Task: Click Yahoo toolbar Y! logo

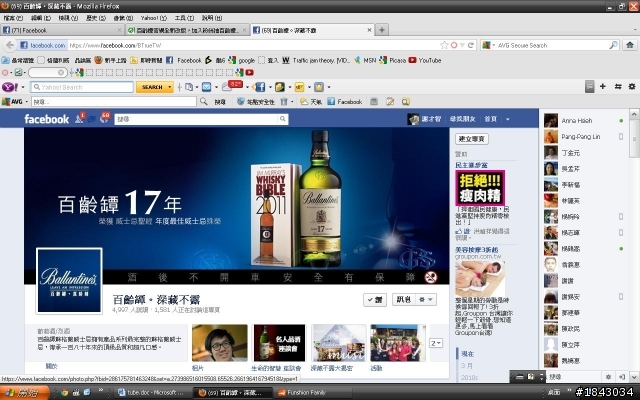Action: 9,87
